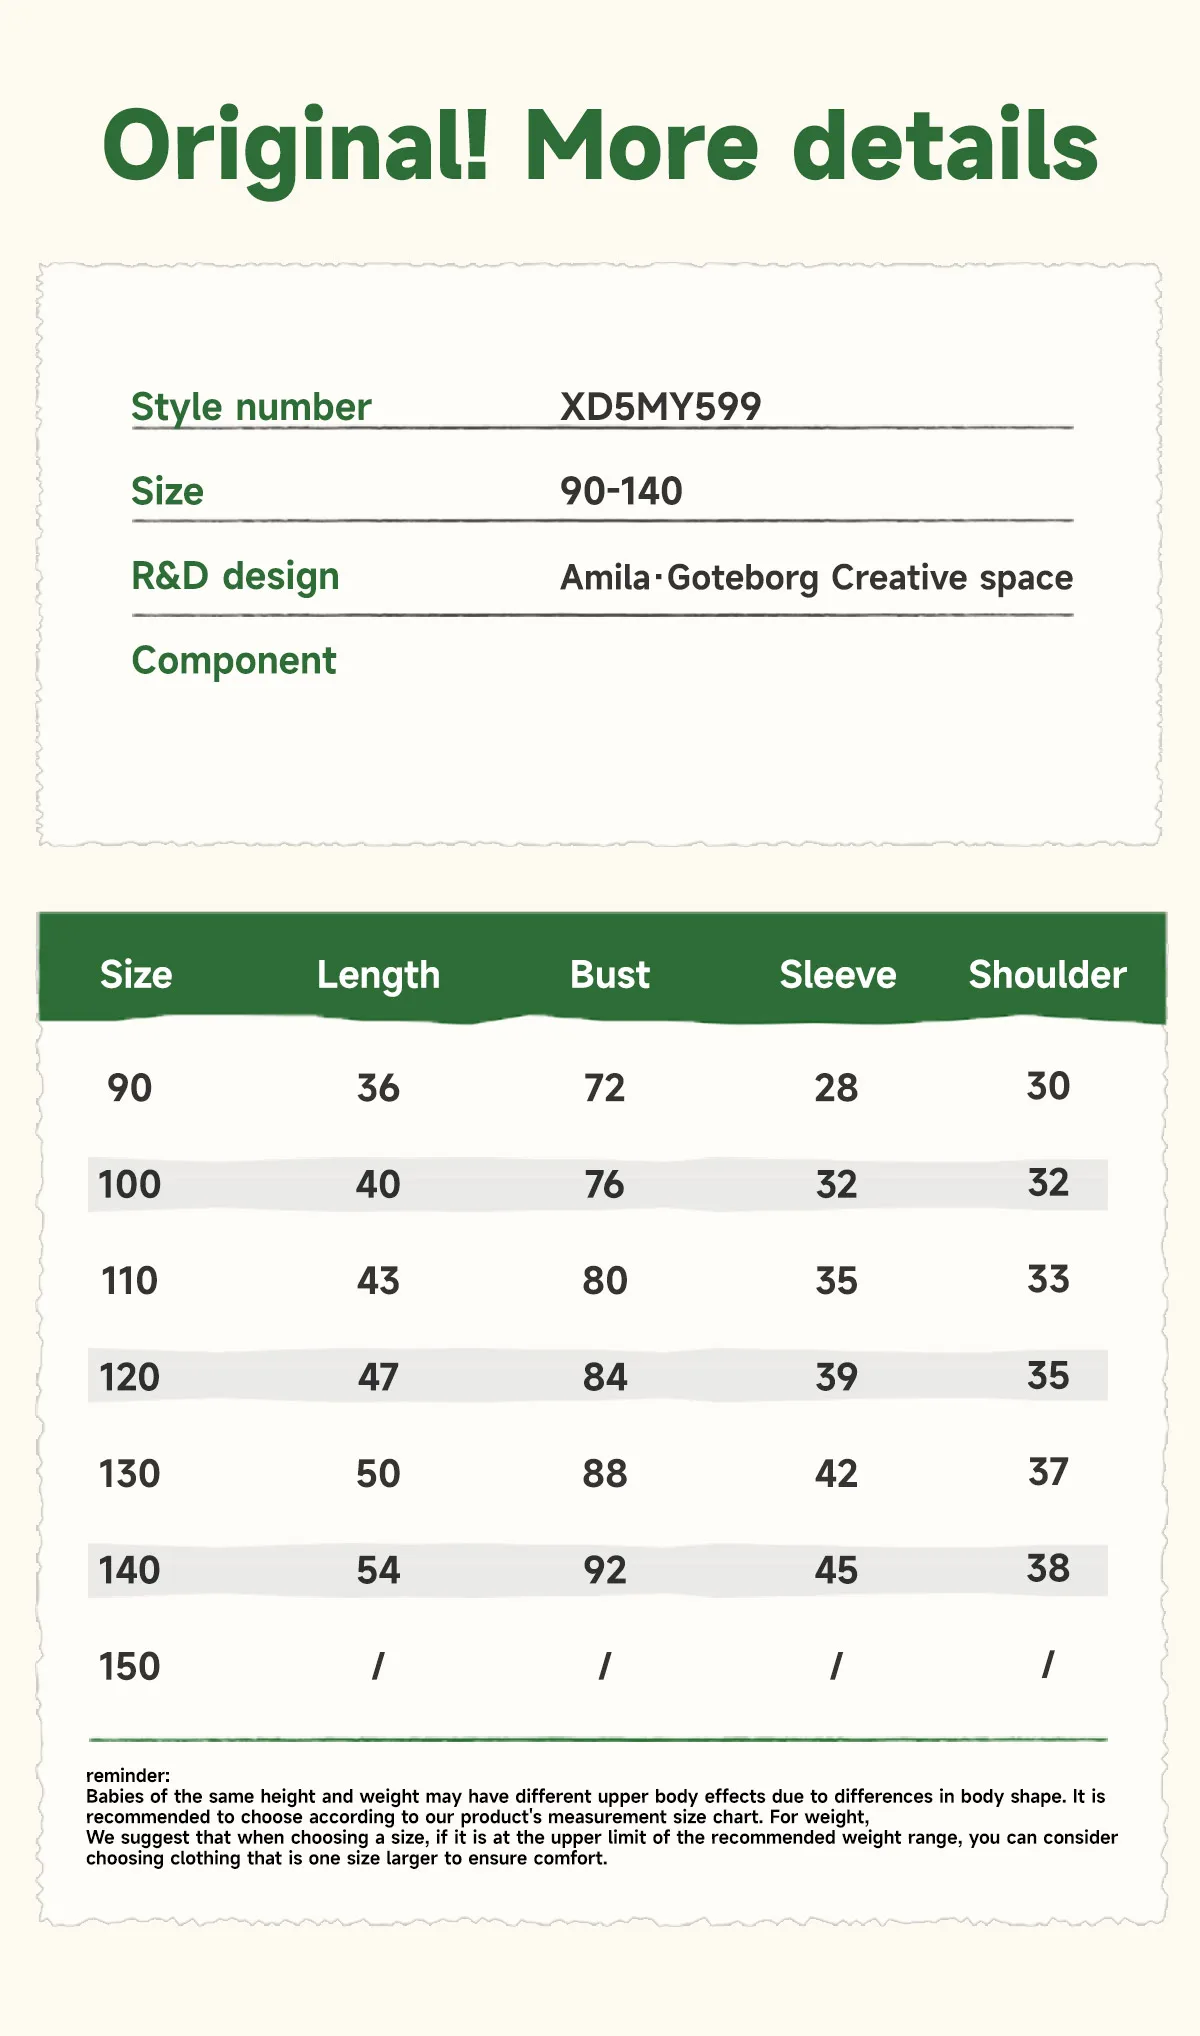Select the size 140 row label
Image resolution: width=1200 pixels, height=2036 pixels.
click(x=129, y=1571)
